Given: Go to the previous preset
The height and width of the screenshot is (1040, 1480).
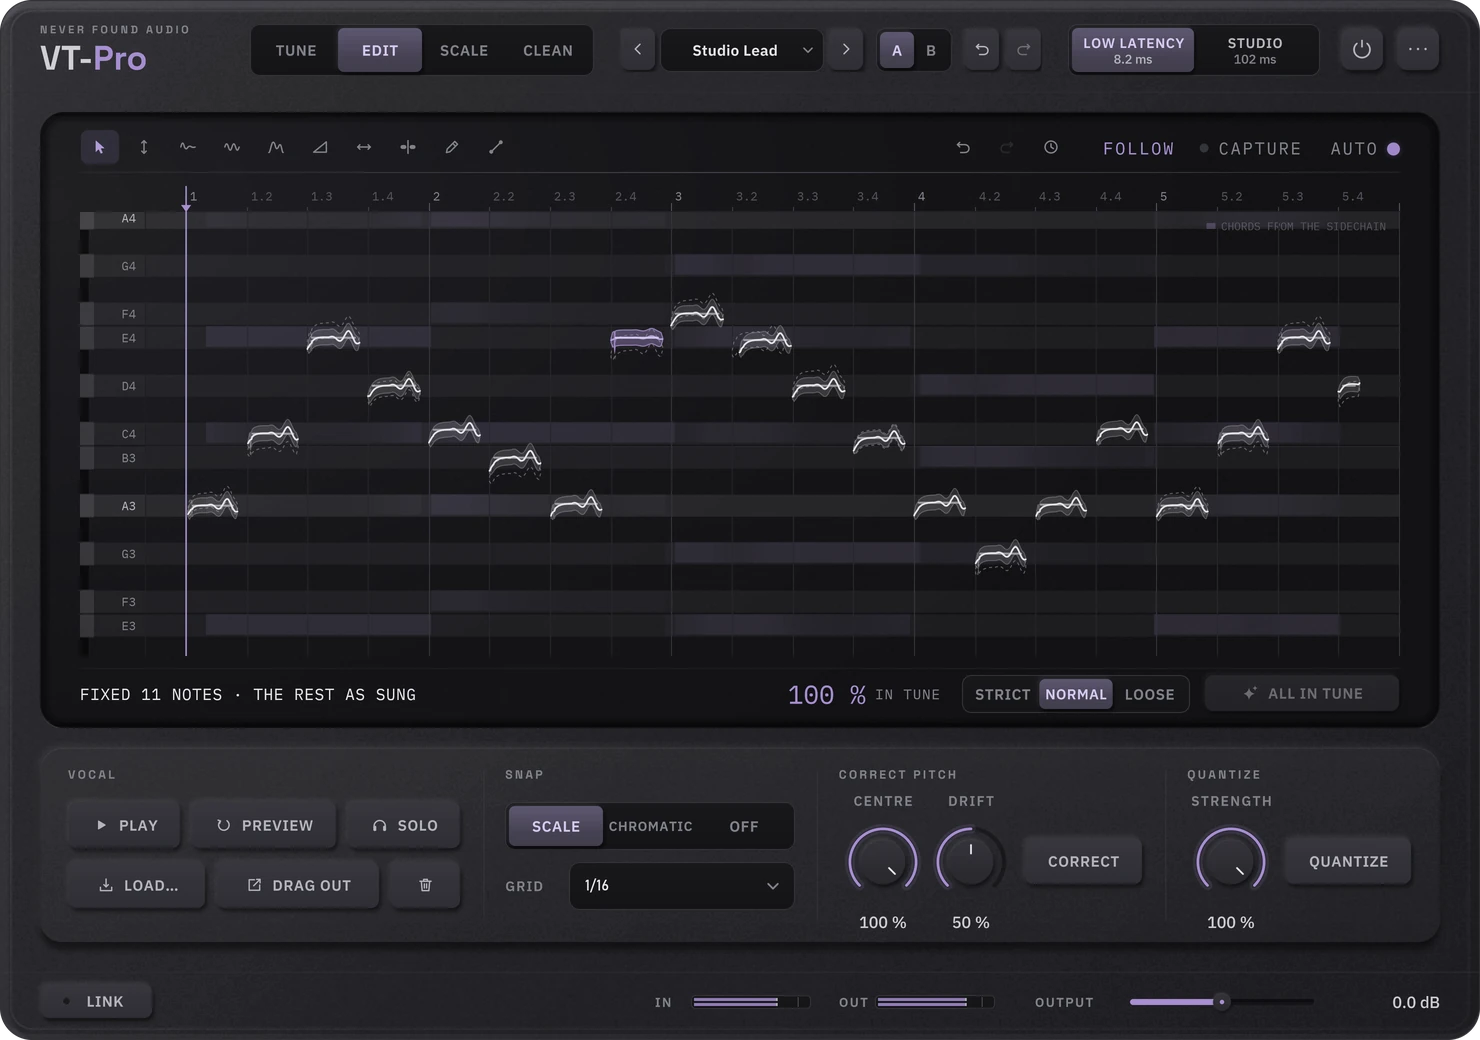Looking at the screenshot, I should [637, 50].
